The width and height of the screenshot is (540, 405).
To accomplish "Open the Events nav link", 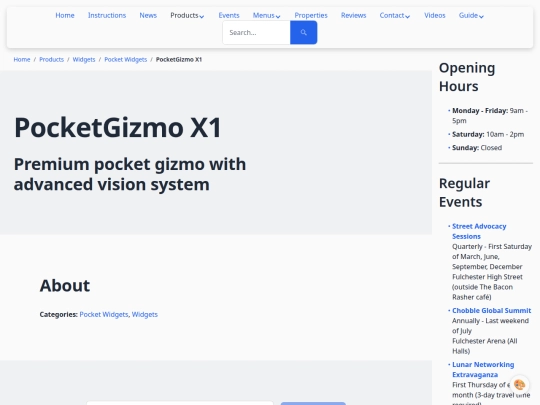I will pos(229,15).
